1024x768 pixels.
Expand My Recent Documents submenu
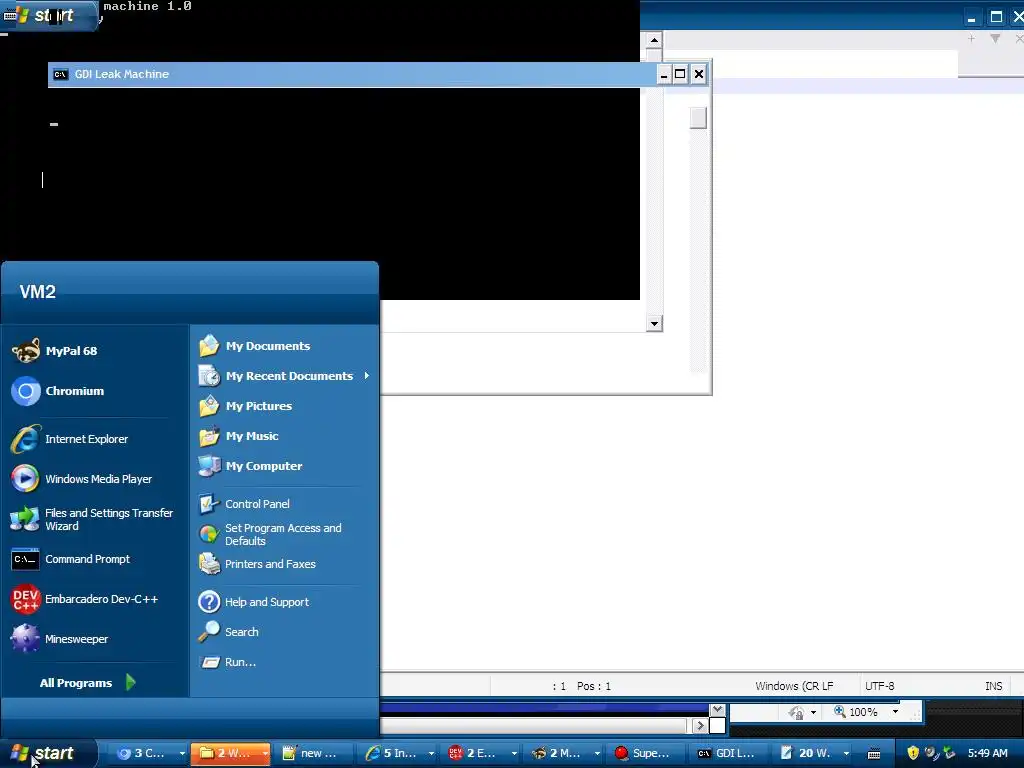click(285, 376)
